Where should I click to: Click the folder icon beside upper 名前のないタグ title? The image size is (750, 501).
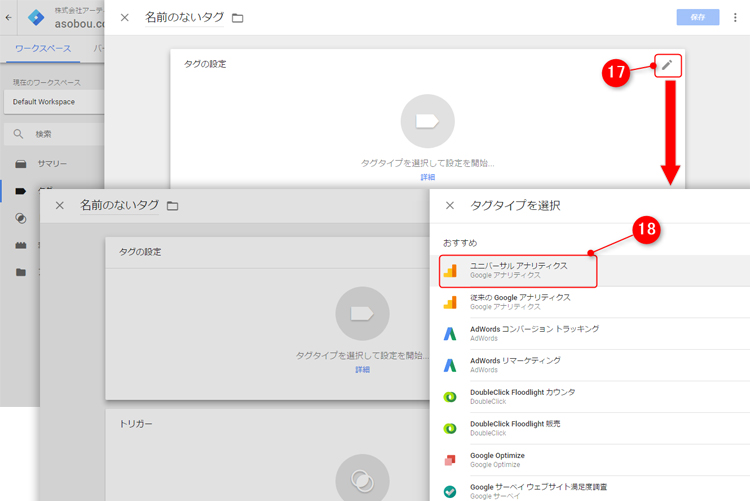pyautogui.click(x=237, y=18)
